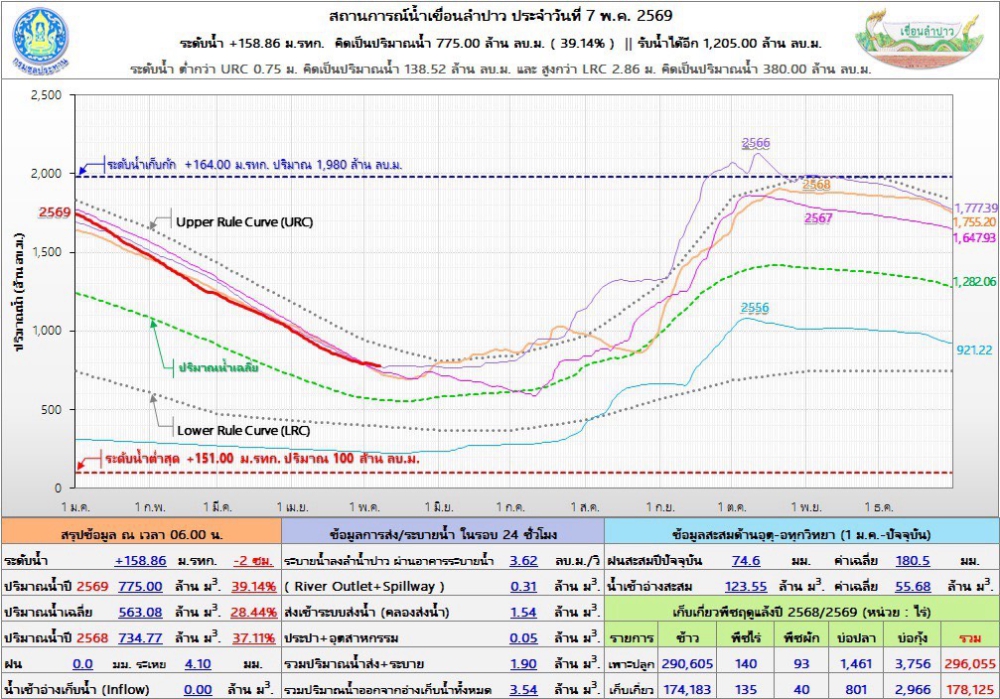Viewport: 1000px width, 699px height.
Task: Click the orange summary header สรุปข้อมูล ณ เวลา 06.00 น.
Action: tap(142, 534)
